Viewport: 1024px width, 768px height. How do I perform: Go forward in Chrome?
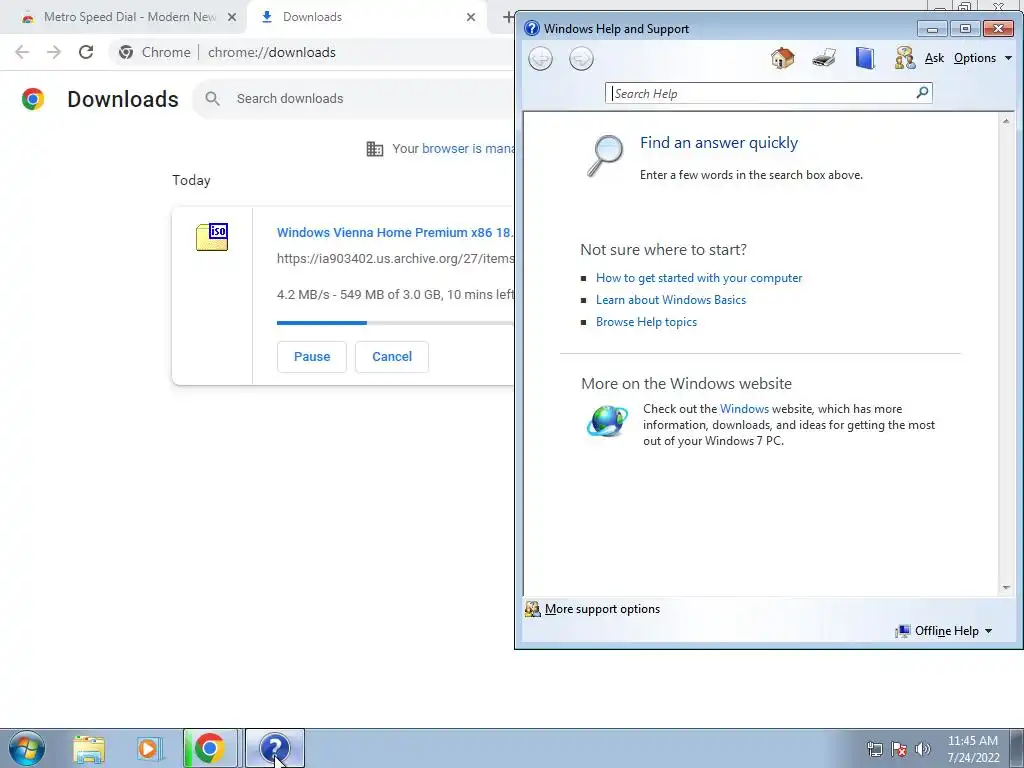[54, 52]
